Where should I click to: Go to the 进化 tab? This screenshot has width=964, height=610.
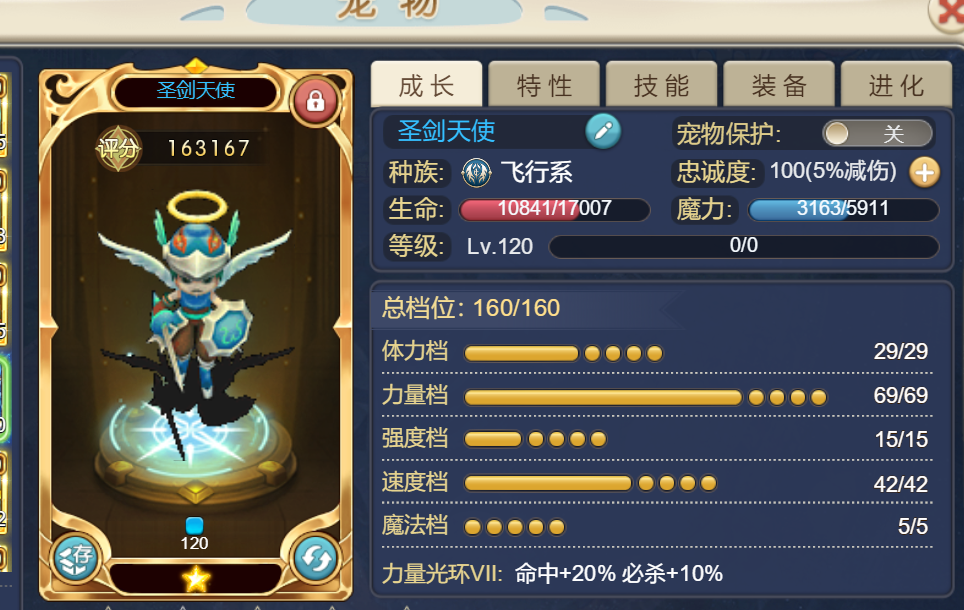[896, 85]
